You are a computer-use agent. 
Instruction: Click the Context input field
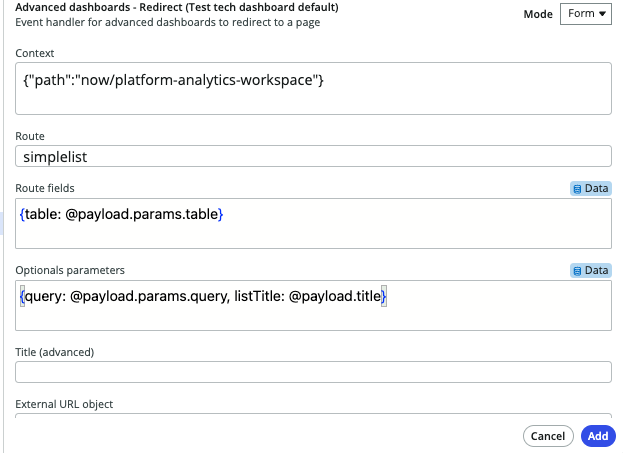tap(313, 88)
